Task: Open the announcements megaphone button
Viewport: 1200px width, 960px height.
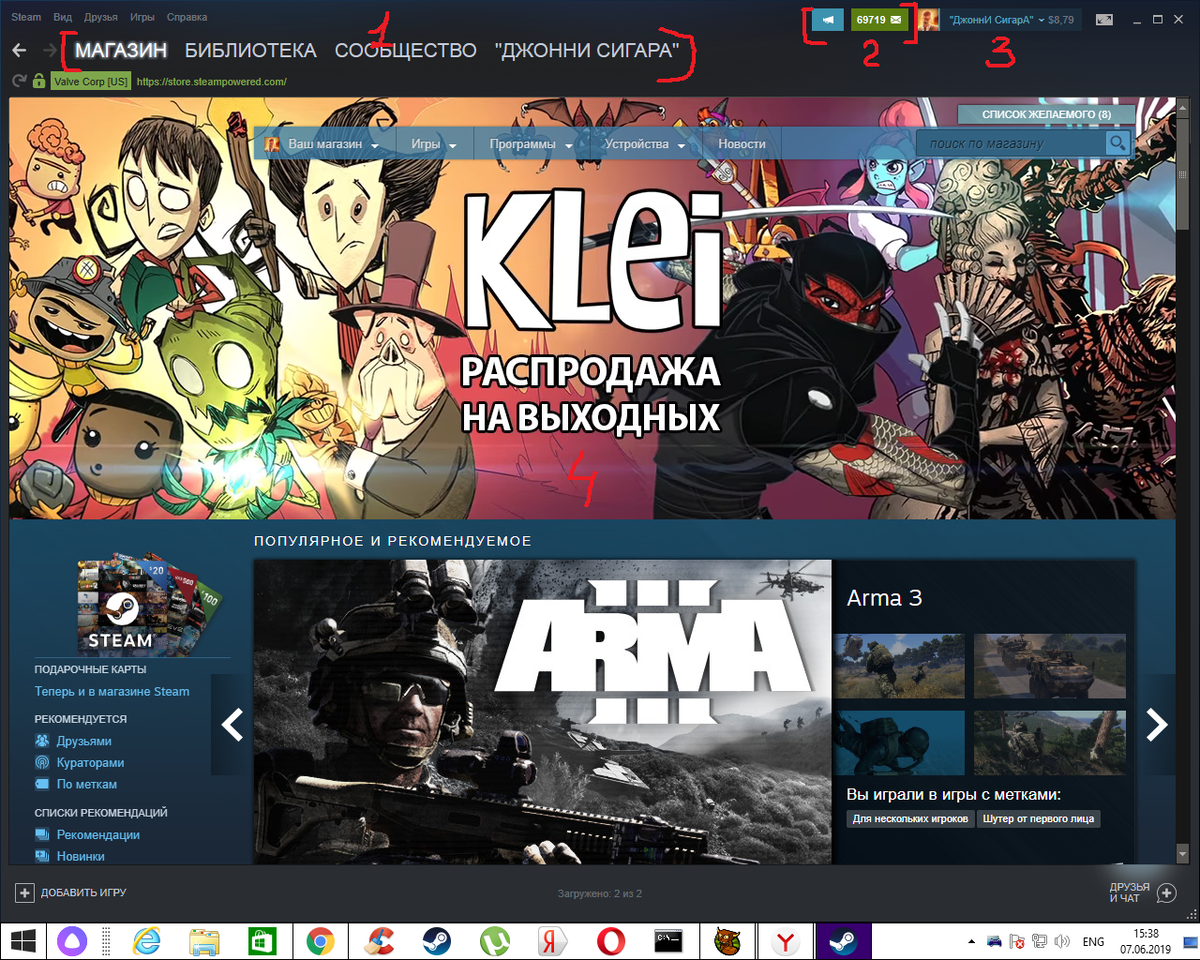Action: tap(828, 19)
